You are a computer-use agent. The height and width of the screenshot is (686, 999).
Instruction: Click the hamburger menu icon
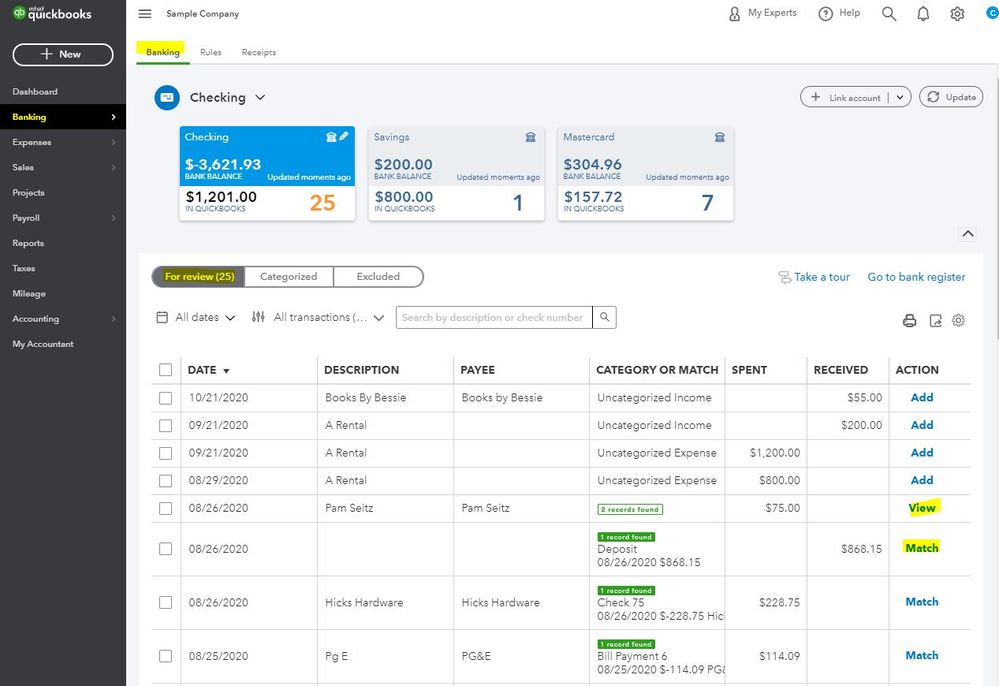pyautogui.click(x=145, y=14)
